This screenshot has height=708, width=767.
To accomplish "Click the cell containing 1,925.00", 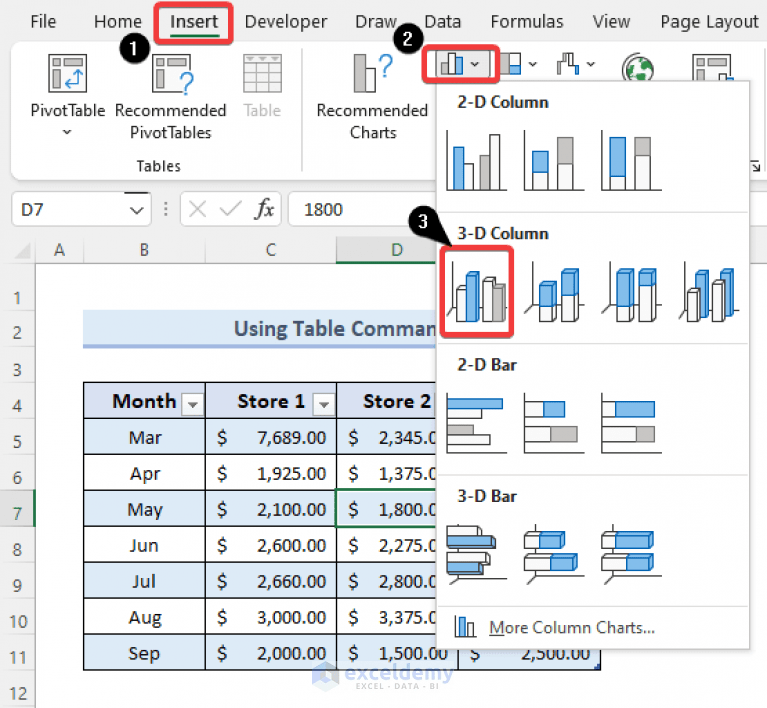I will pyautogui.click(x=271, y=473).
